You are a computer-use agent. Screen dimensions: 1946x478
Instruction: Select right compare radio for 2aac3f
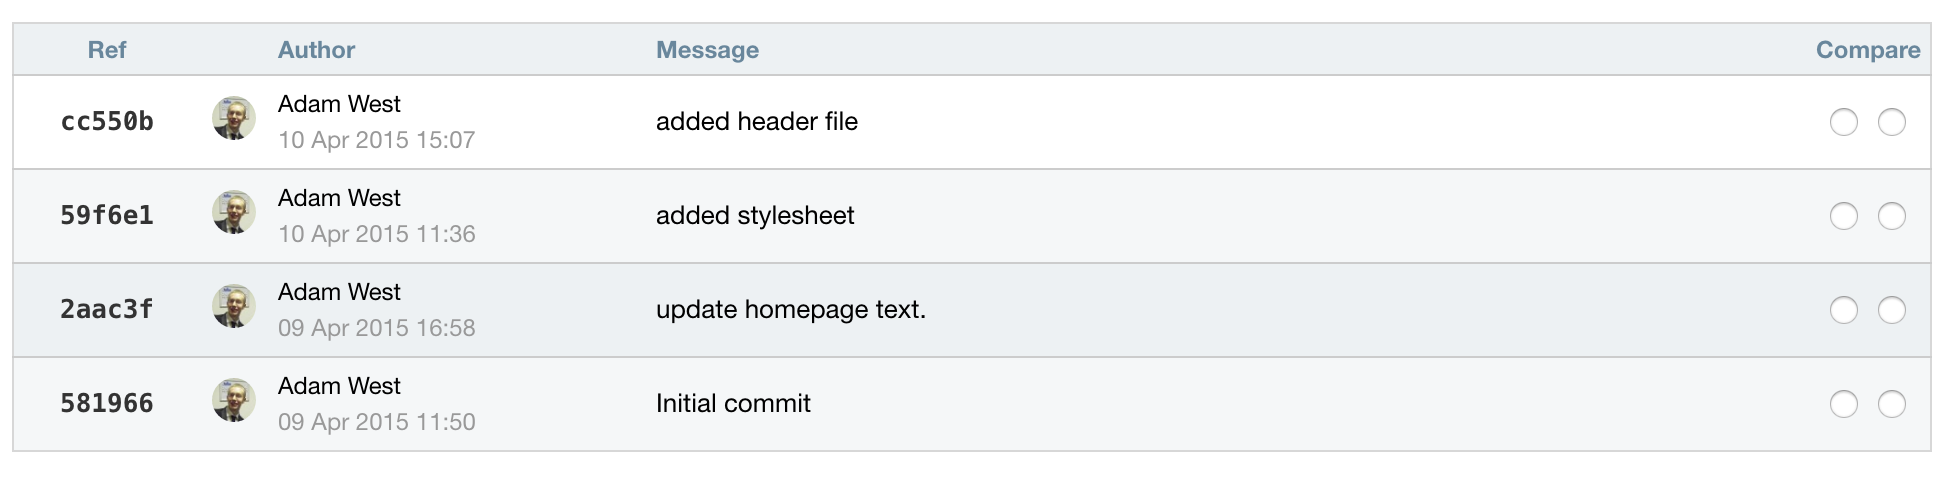tap(1891, 310)
